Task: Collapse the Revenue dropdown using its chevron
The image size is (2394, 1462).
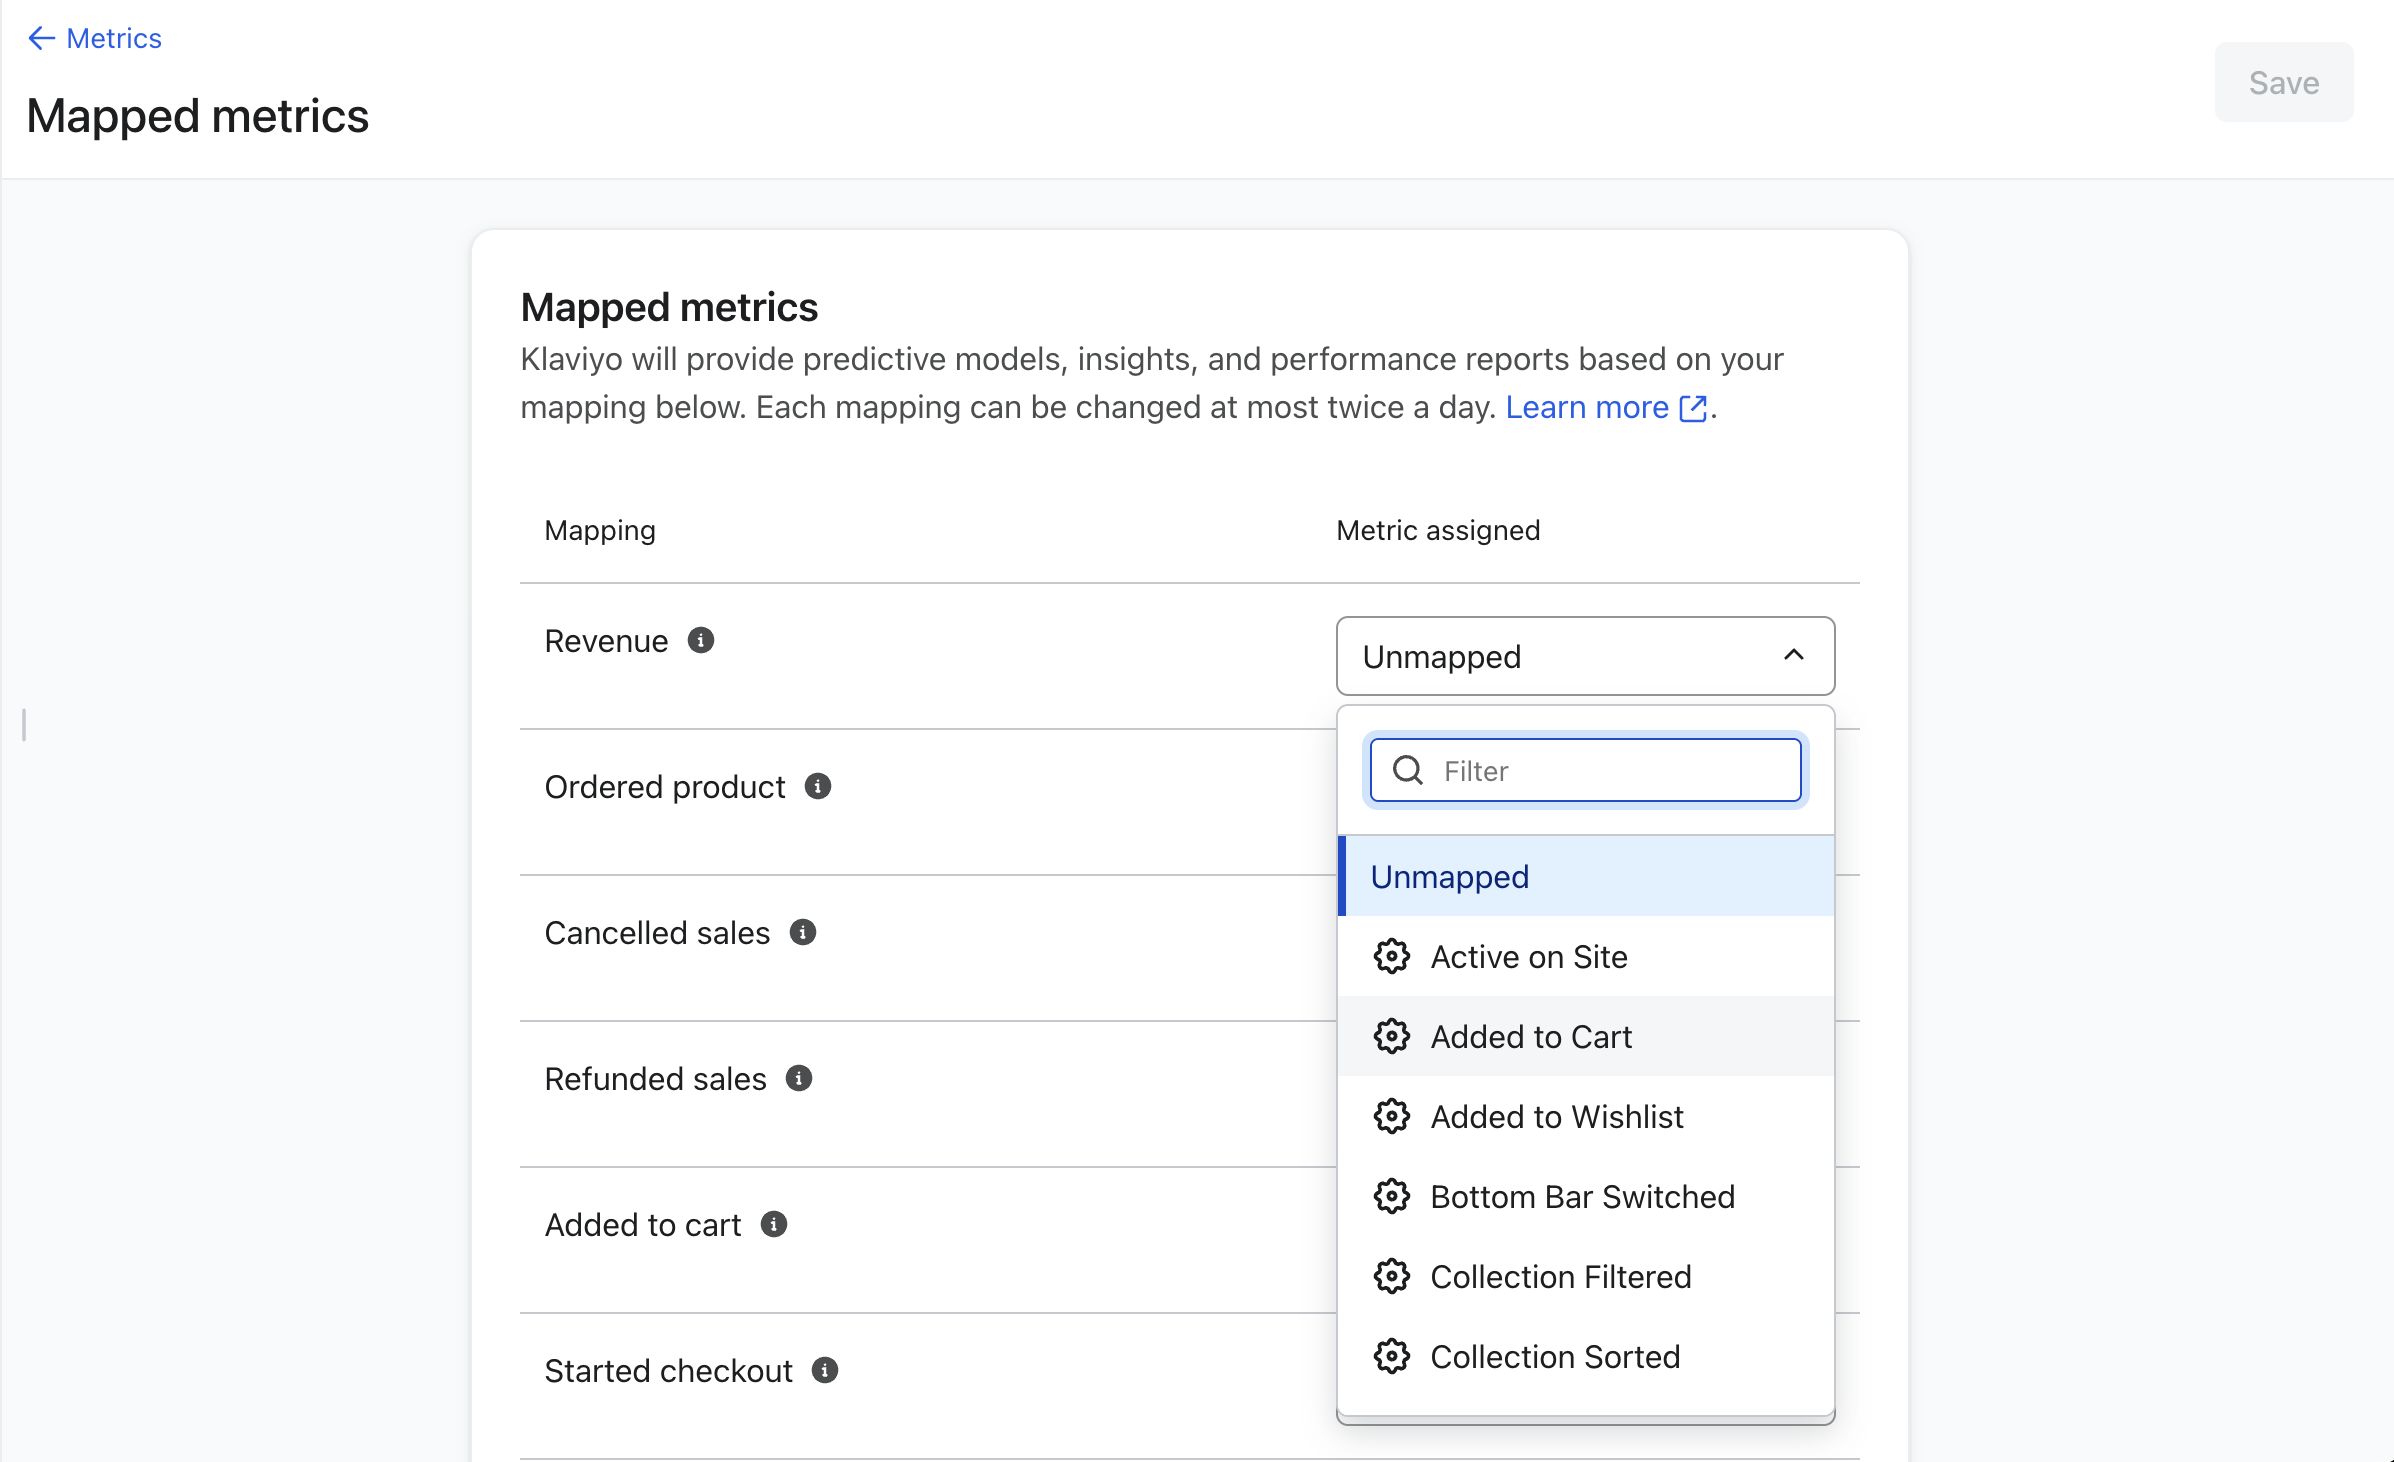Action: pos(1794,655)
